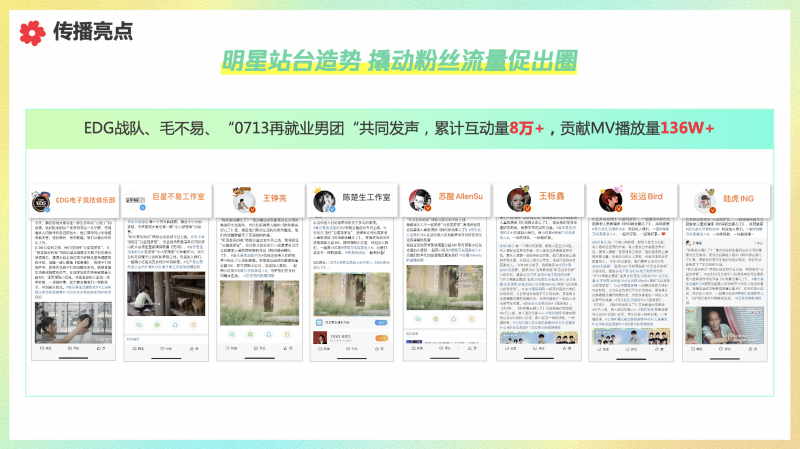Open the EDG post image of two girls
The width and height of the screenshot is (800, 449).
(x=73, y=322)
